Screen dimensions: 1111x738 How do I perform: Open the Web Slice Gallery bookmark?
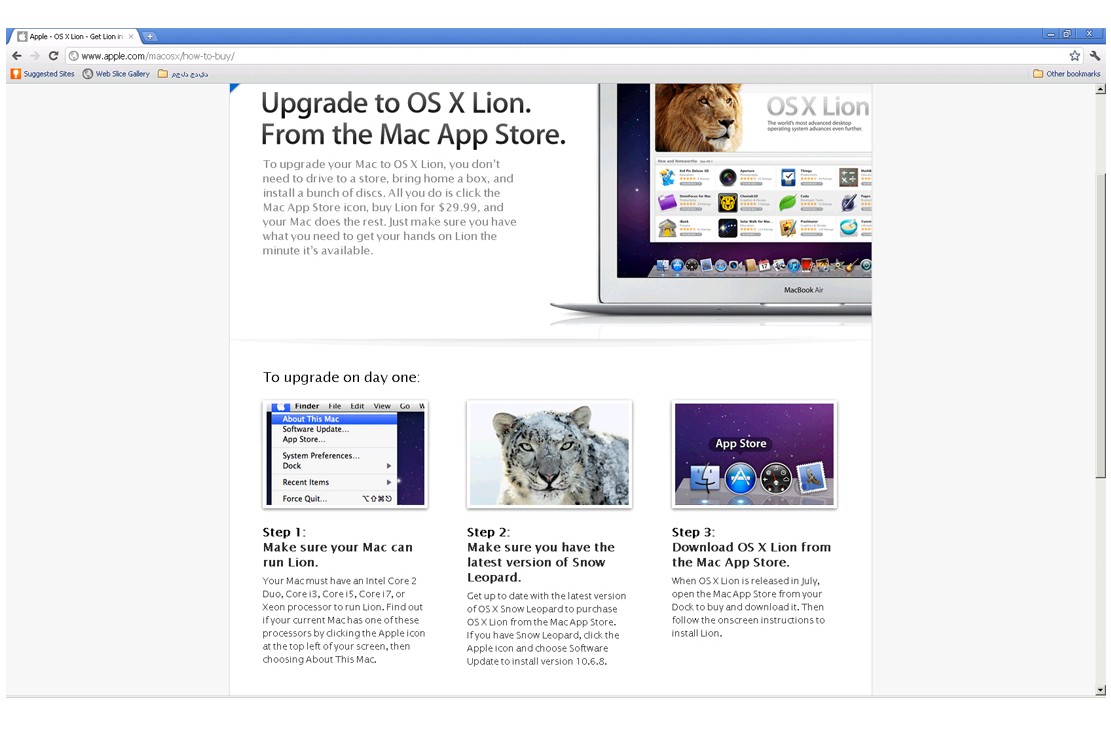pos(116,74)
